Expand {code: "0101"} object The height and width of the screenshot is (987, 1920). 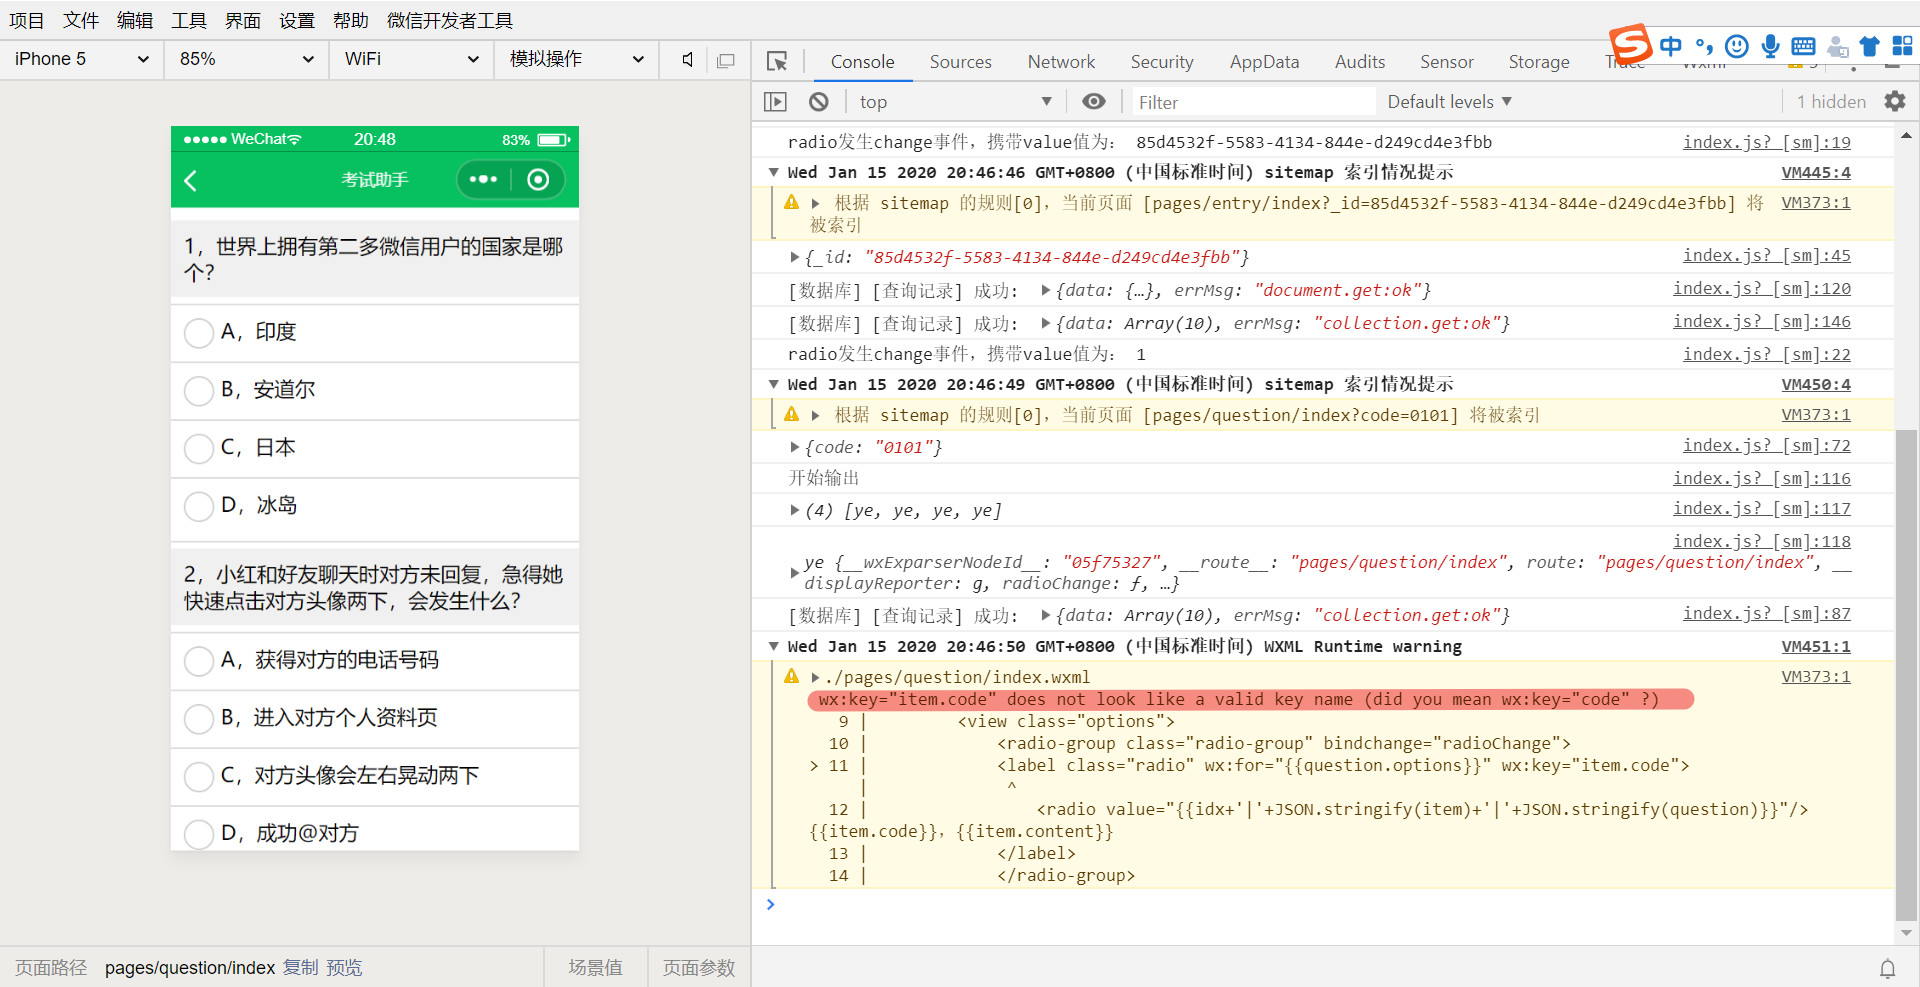point(795,447)
